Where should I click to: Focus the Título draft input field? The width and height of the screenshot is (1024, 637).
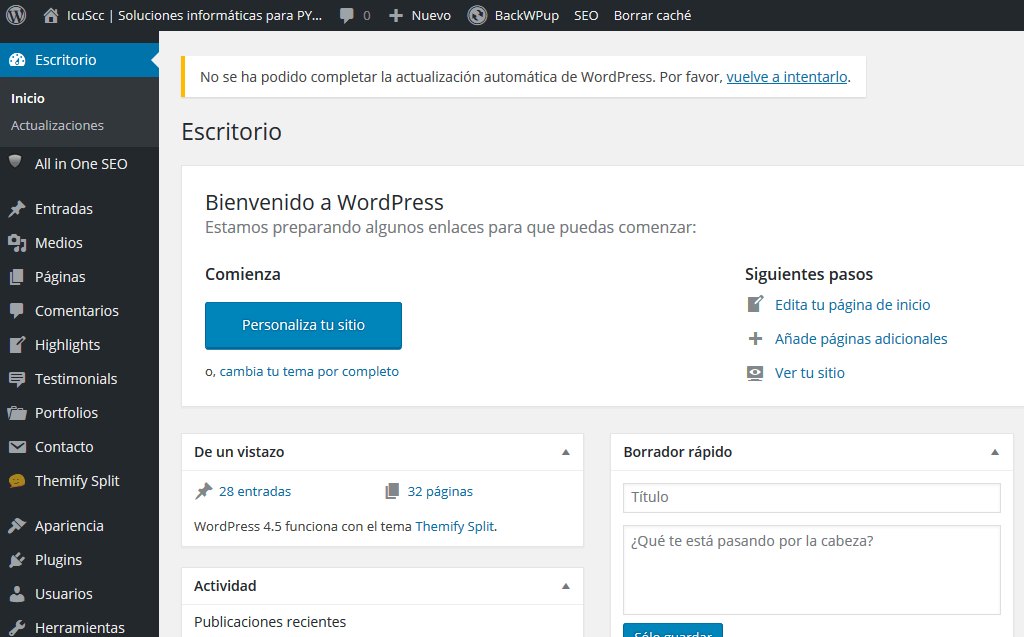click(812, 498)
